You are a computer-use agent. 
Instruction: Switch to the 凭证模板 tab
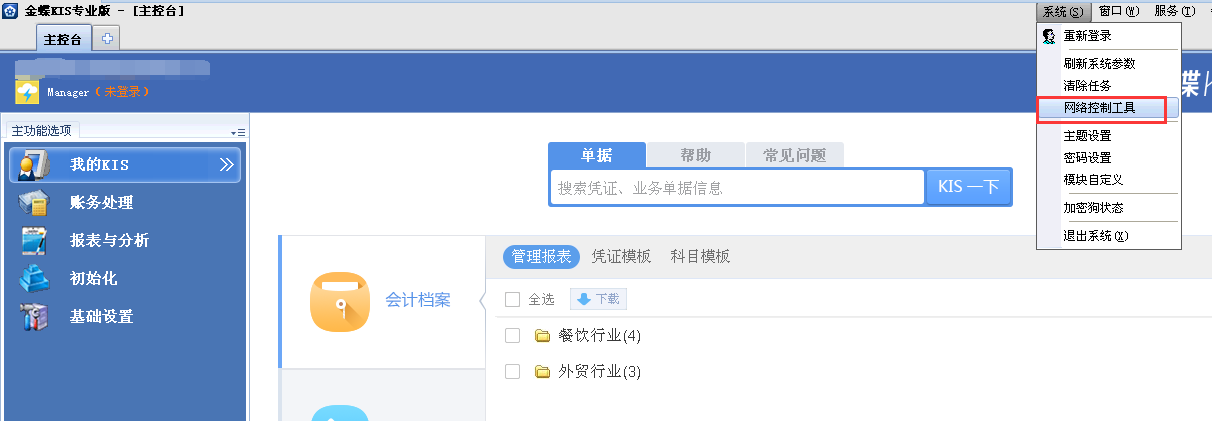coord(621,256)
